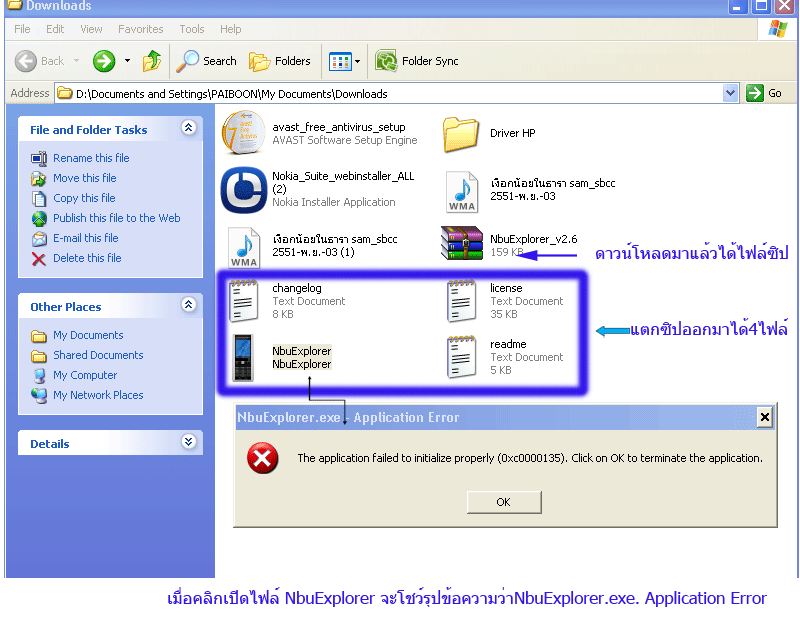Select the Driver HP folder icon
Screen dimensions: 800x644
tap(461, 134)
